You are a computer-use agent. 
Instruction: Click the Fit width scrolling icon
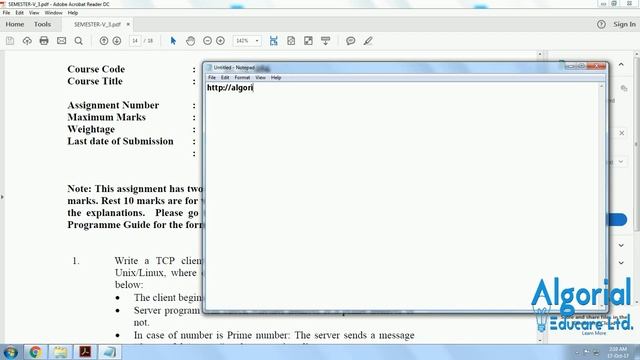[x=273, y=41]
